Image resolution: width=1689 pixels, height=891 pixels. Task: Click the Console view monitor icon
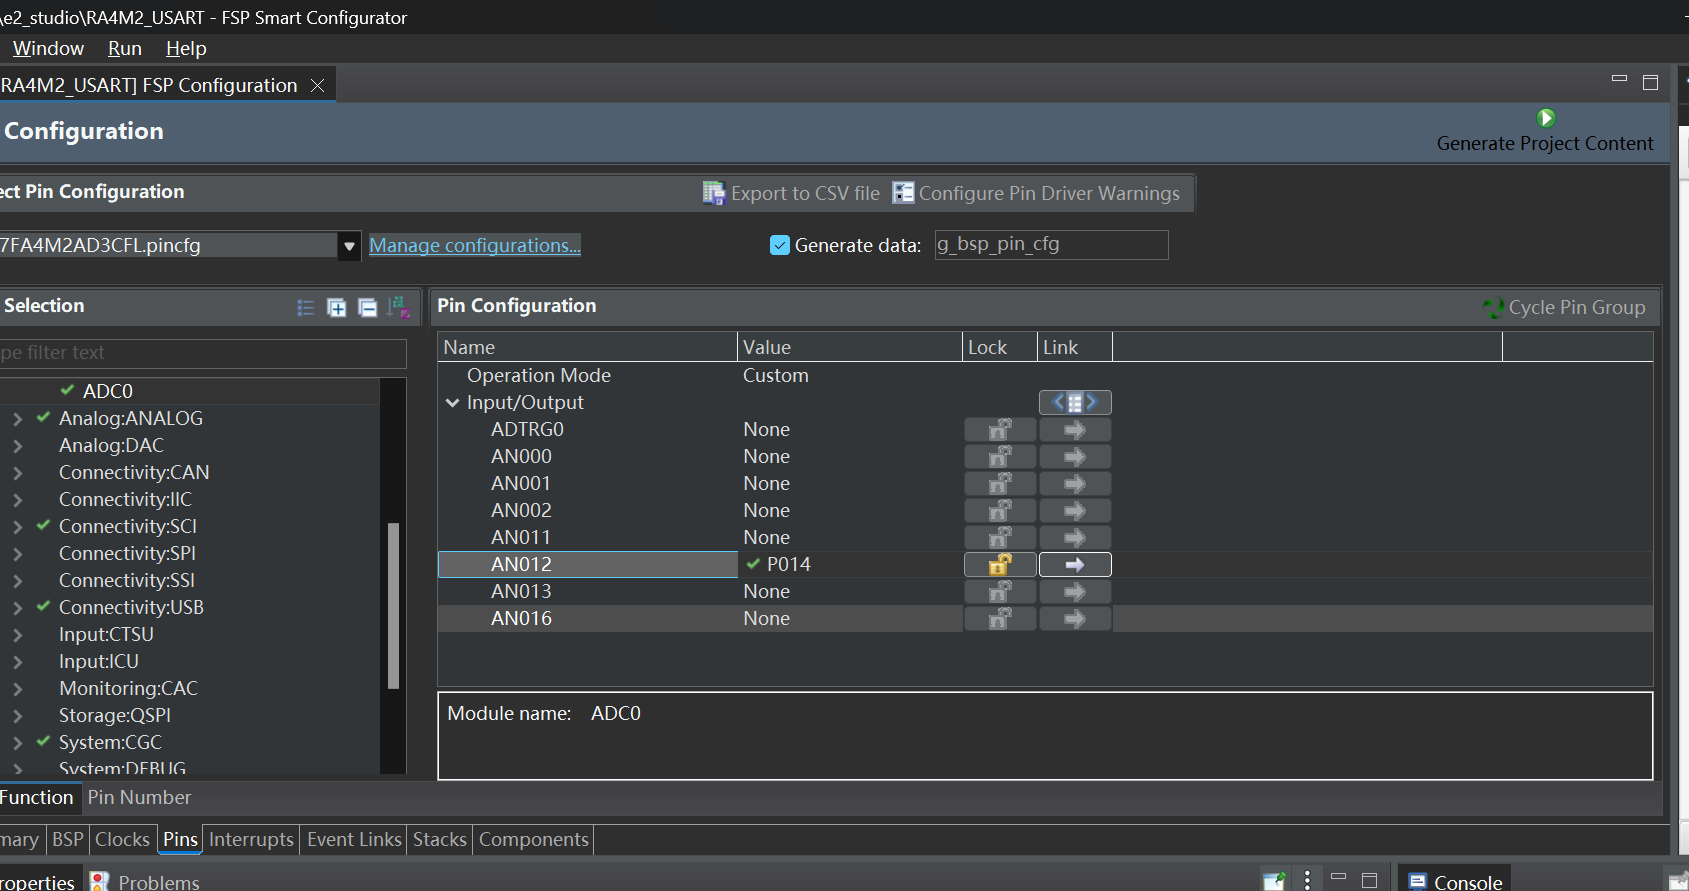click(1417, 881)
